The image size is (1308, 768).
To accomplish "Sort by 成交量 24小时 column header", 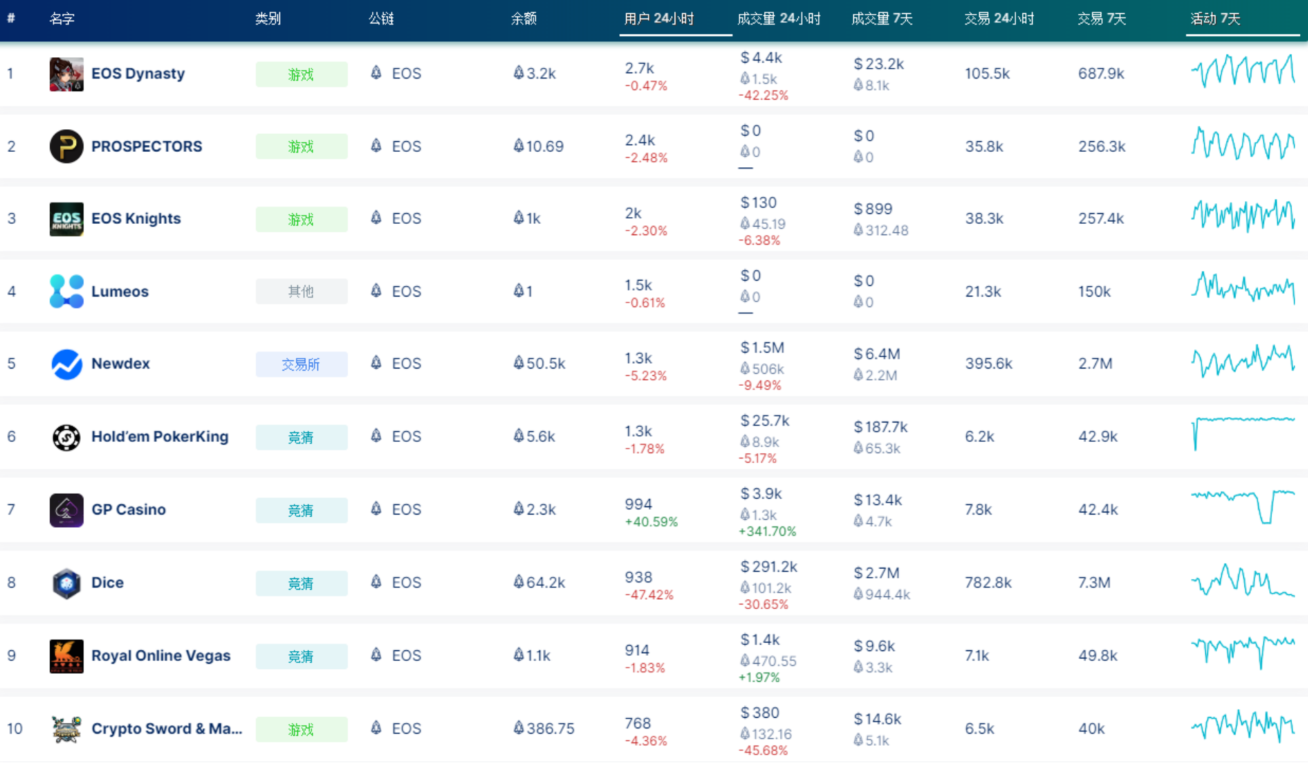I will (779, 19).
